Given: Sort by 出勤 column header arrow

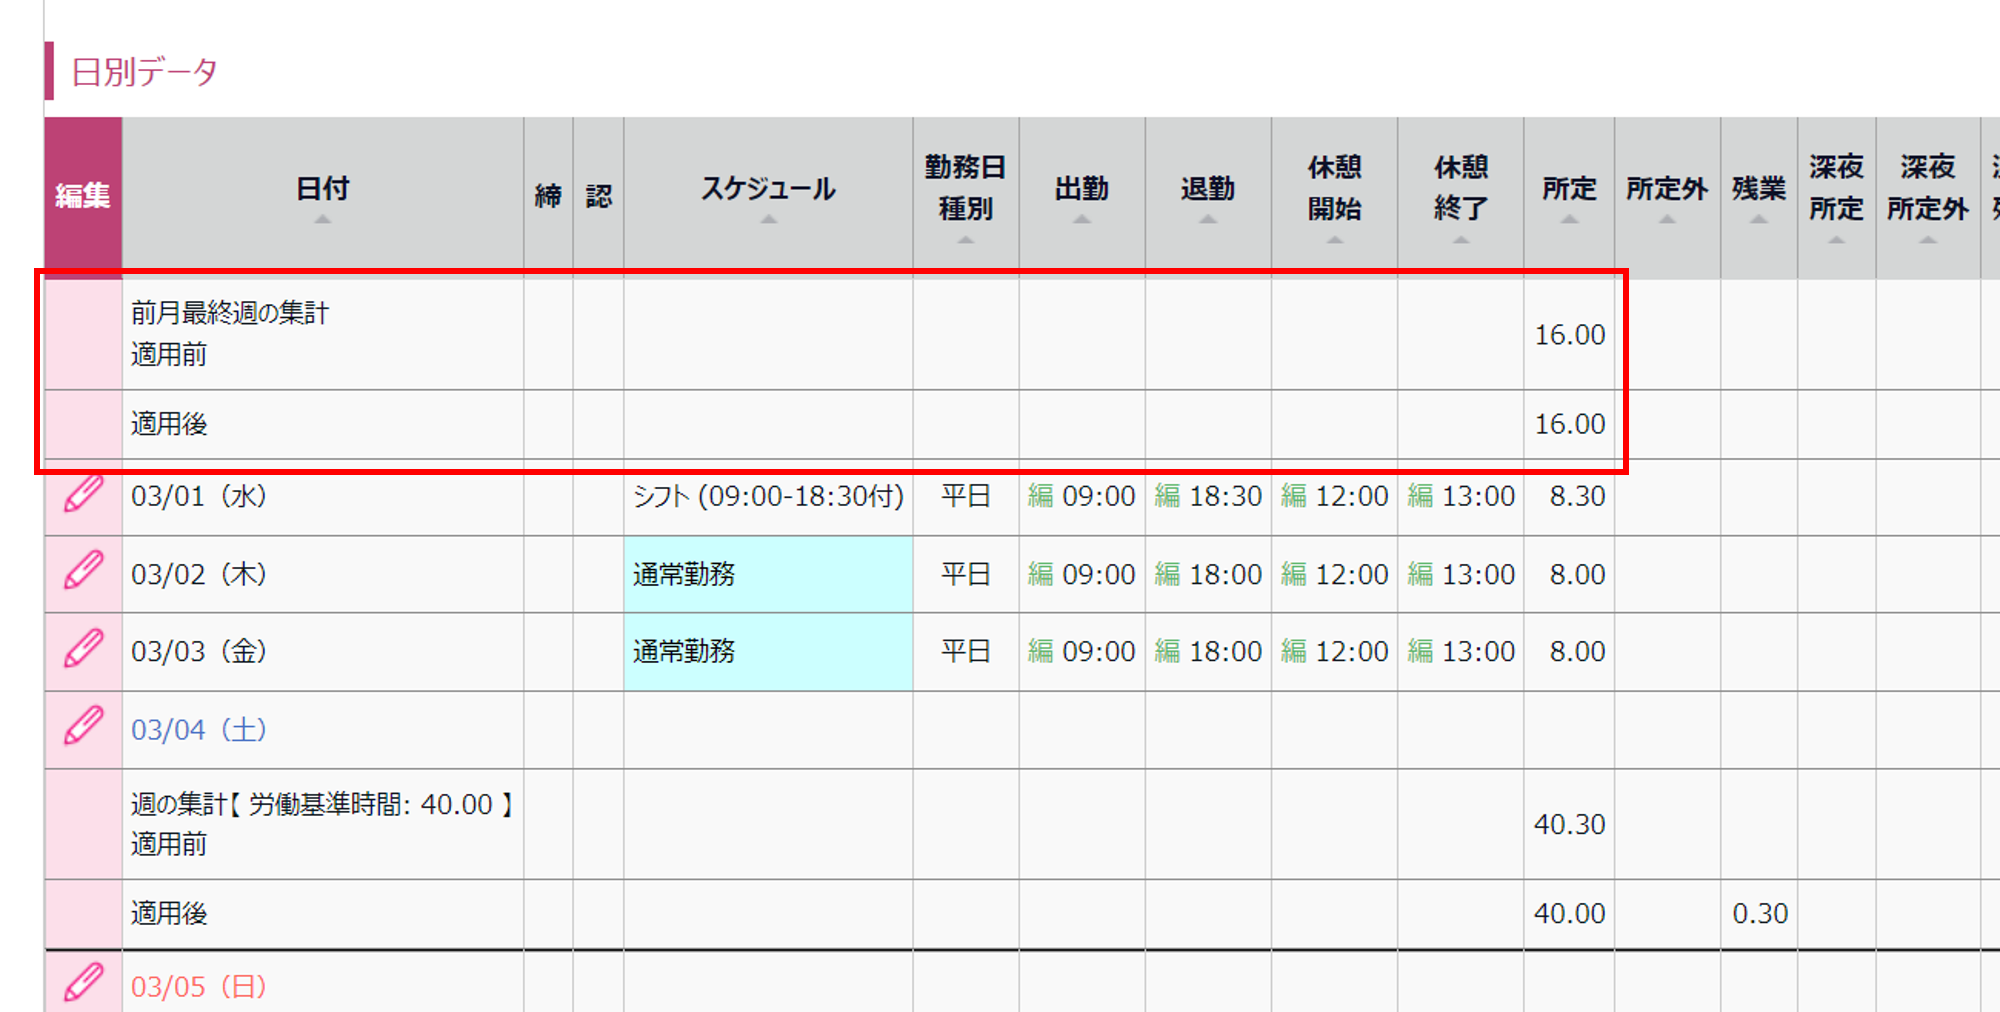Looking at the screenshot, I should [x=1081, y=219].
